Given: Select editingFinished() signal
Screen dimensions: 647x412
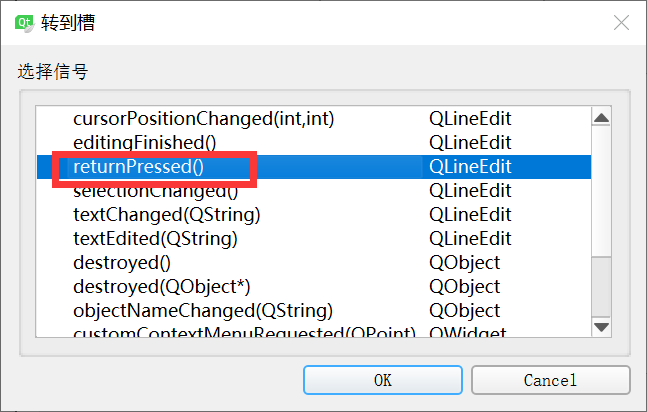Looking at the screenshot, I should [x=144, y=143].
